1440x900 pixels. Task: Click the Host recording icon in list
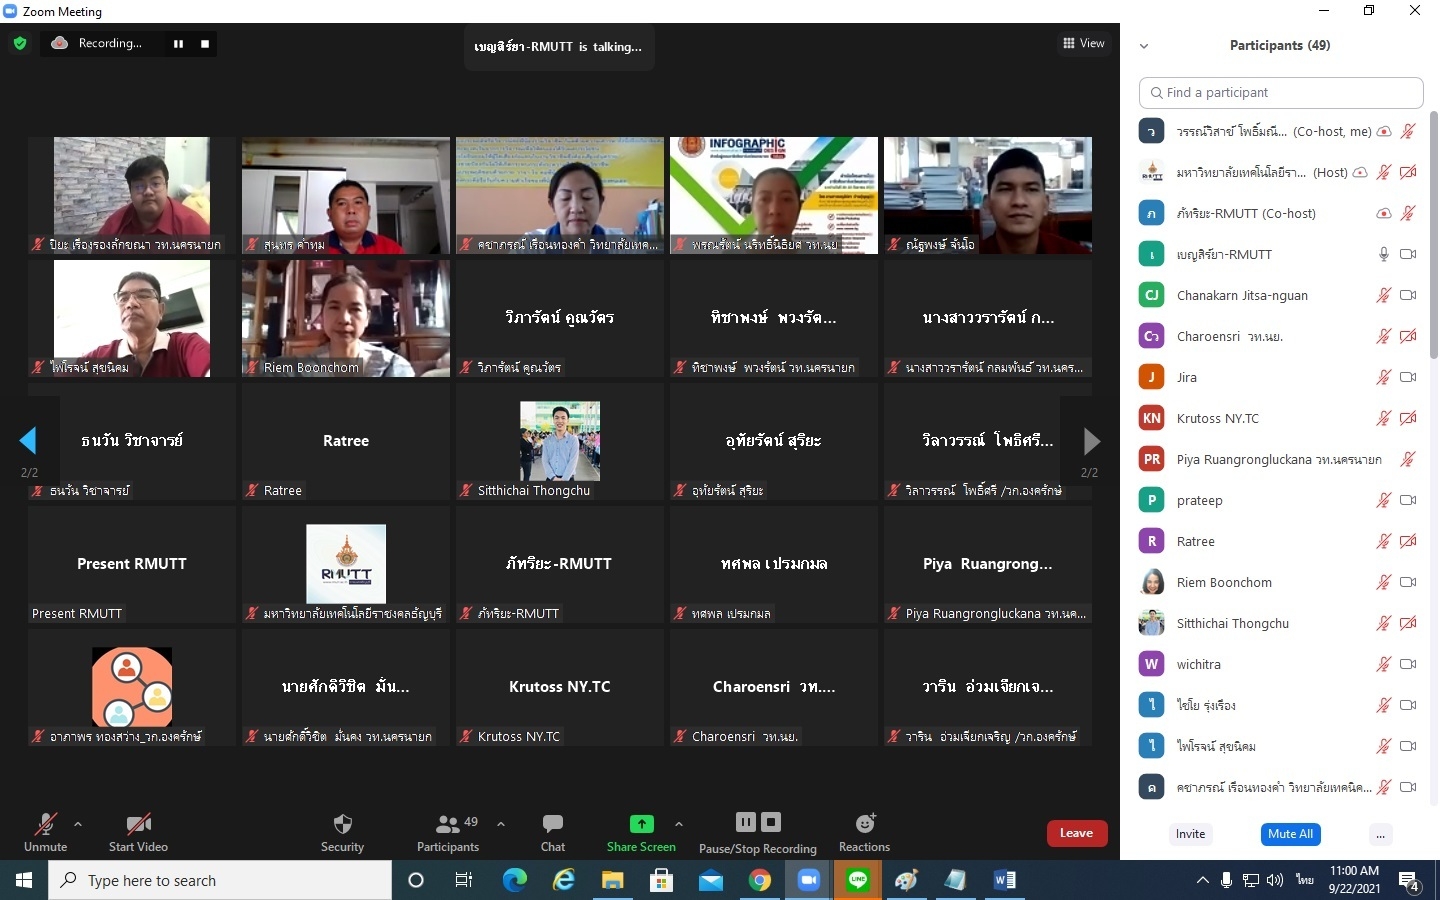(1360, 172)
